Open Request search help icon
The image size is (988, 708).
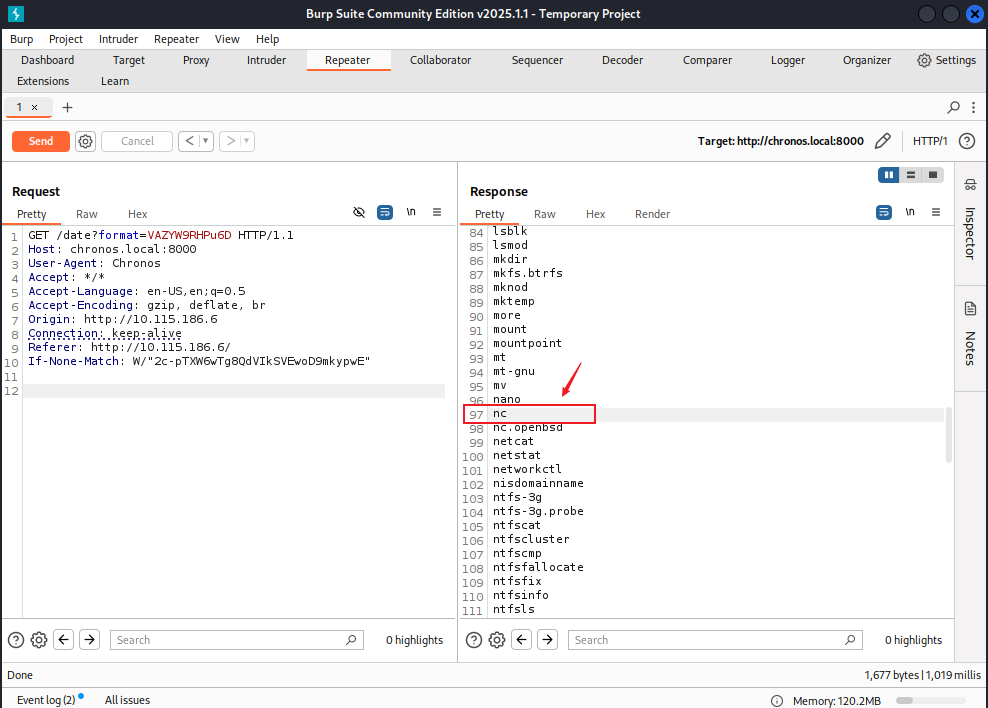[16, 640]
